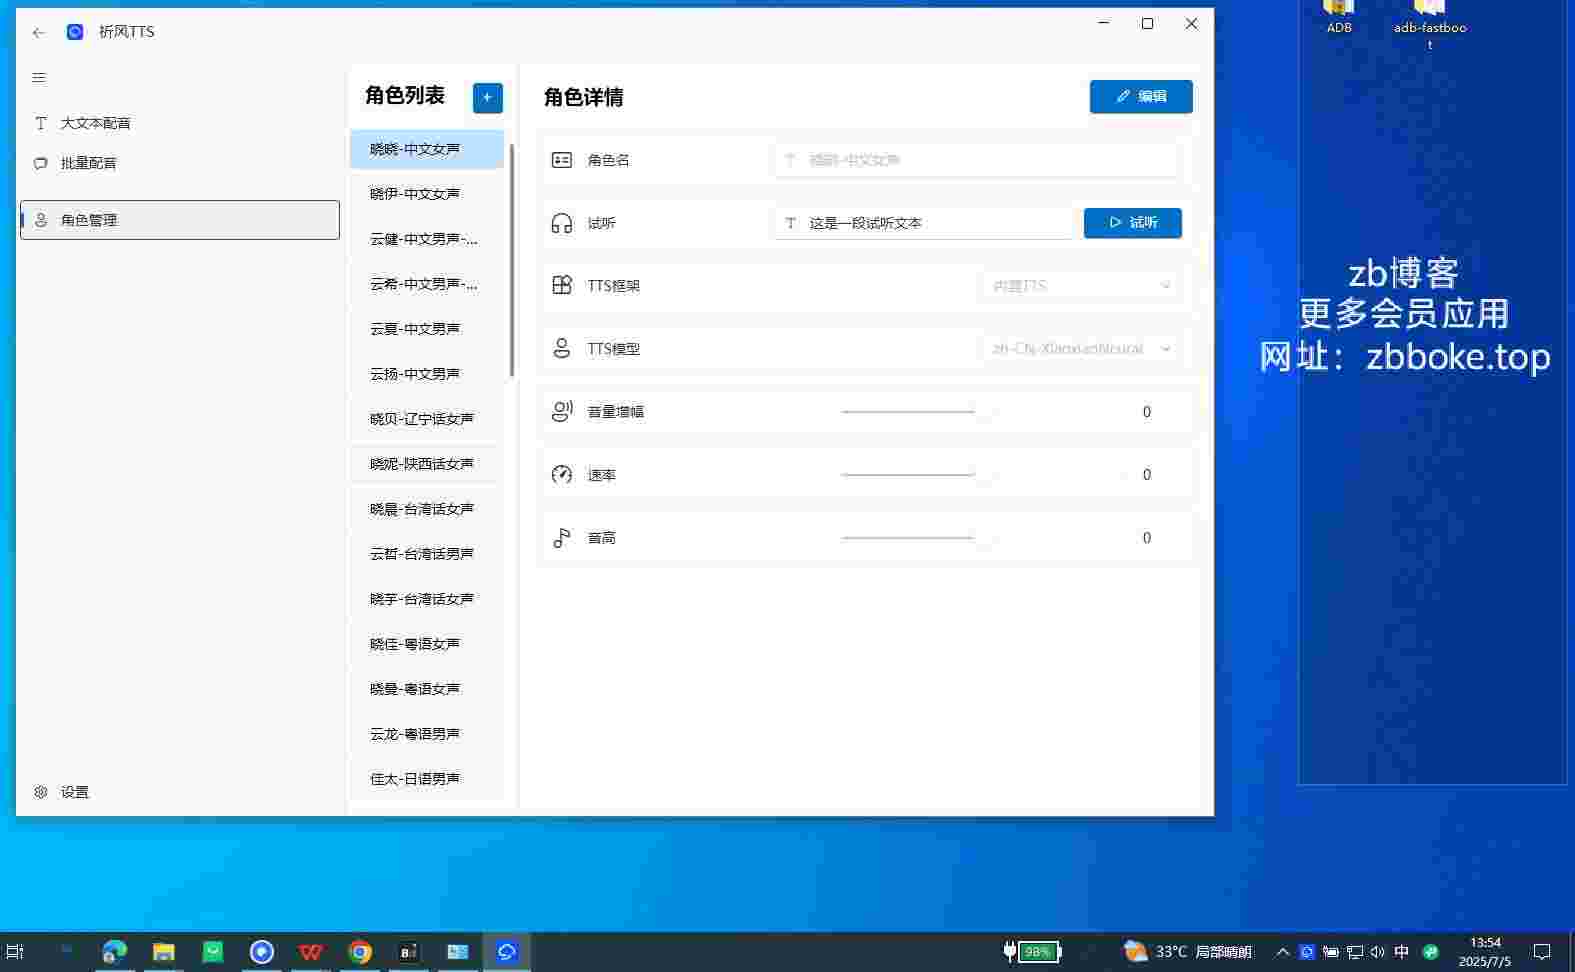Image resolution: width=1575 pixels, height=972 pixels.
Task: Open the adb-fastboot desktop icon
Action: [x=1430, y=25]
